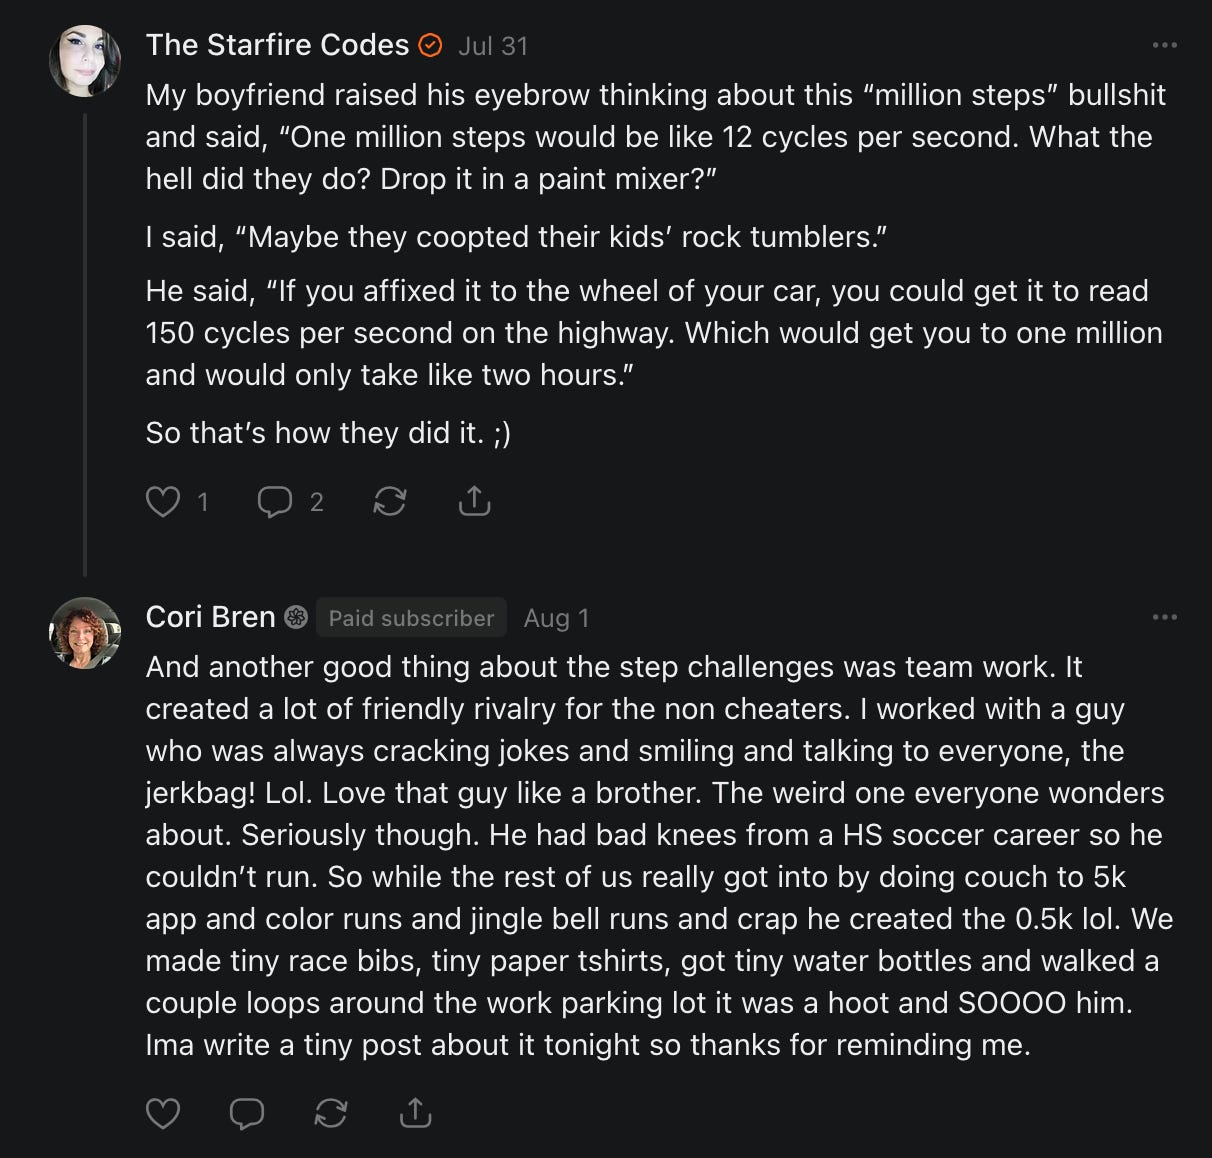Restack The Starfire Codes comment
This screenshot has width=1212, height=1158.
(x=389, y=501)
